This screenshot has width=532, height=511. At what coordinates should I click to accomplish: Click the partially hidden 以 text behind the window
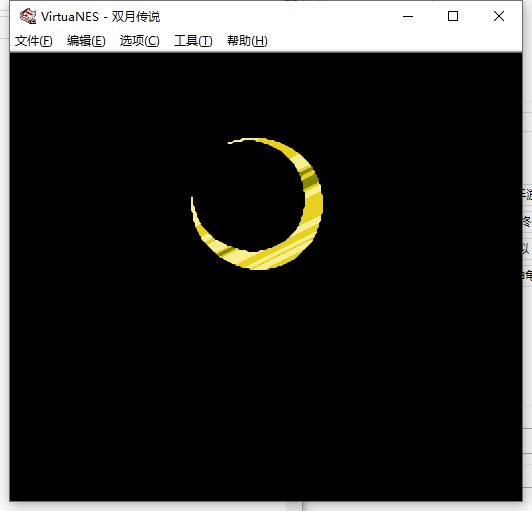pos(526,249)
